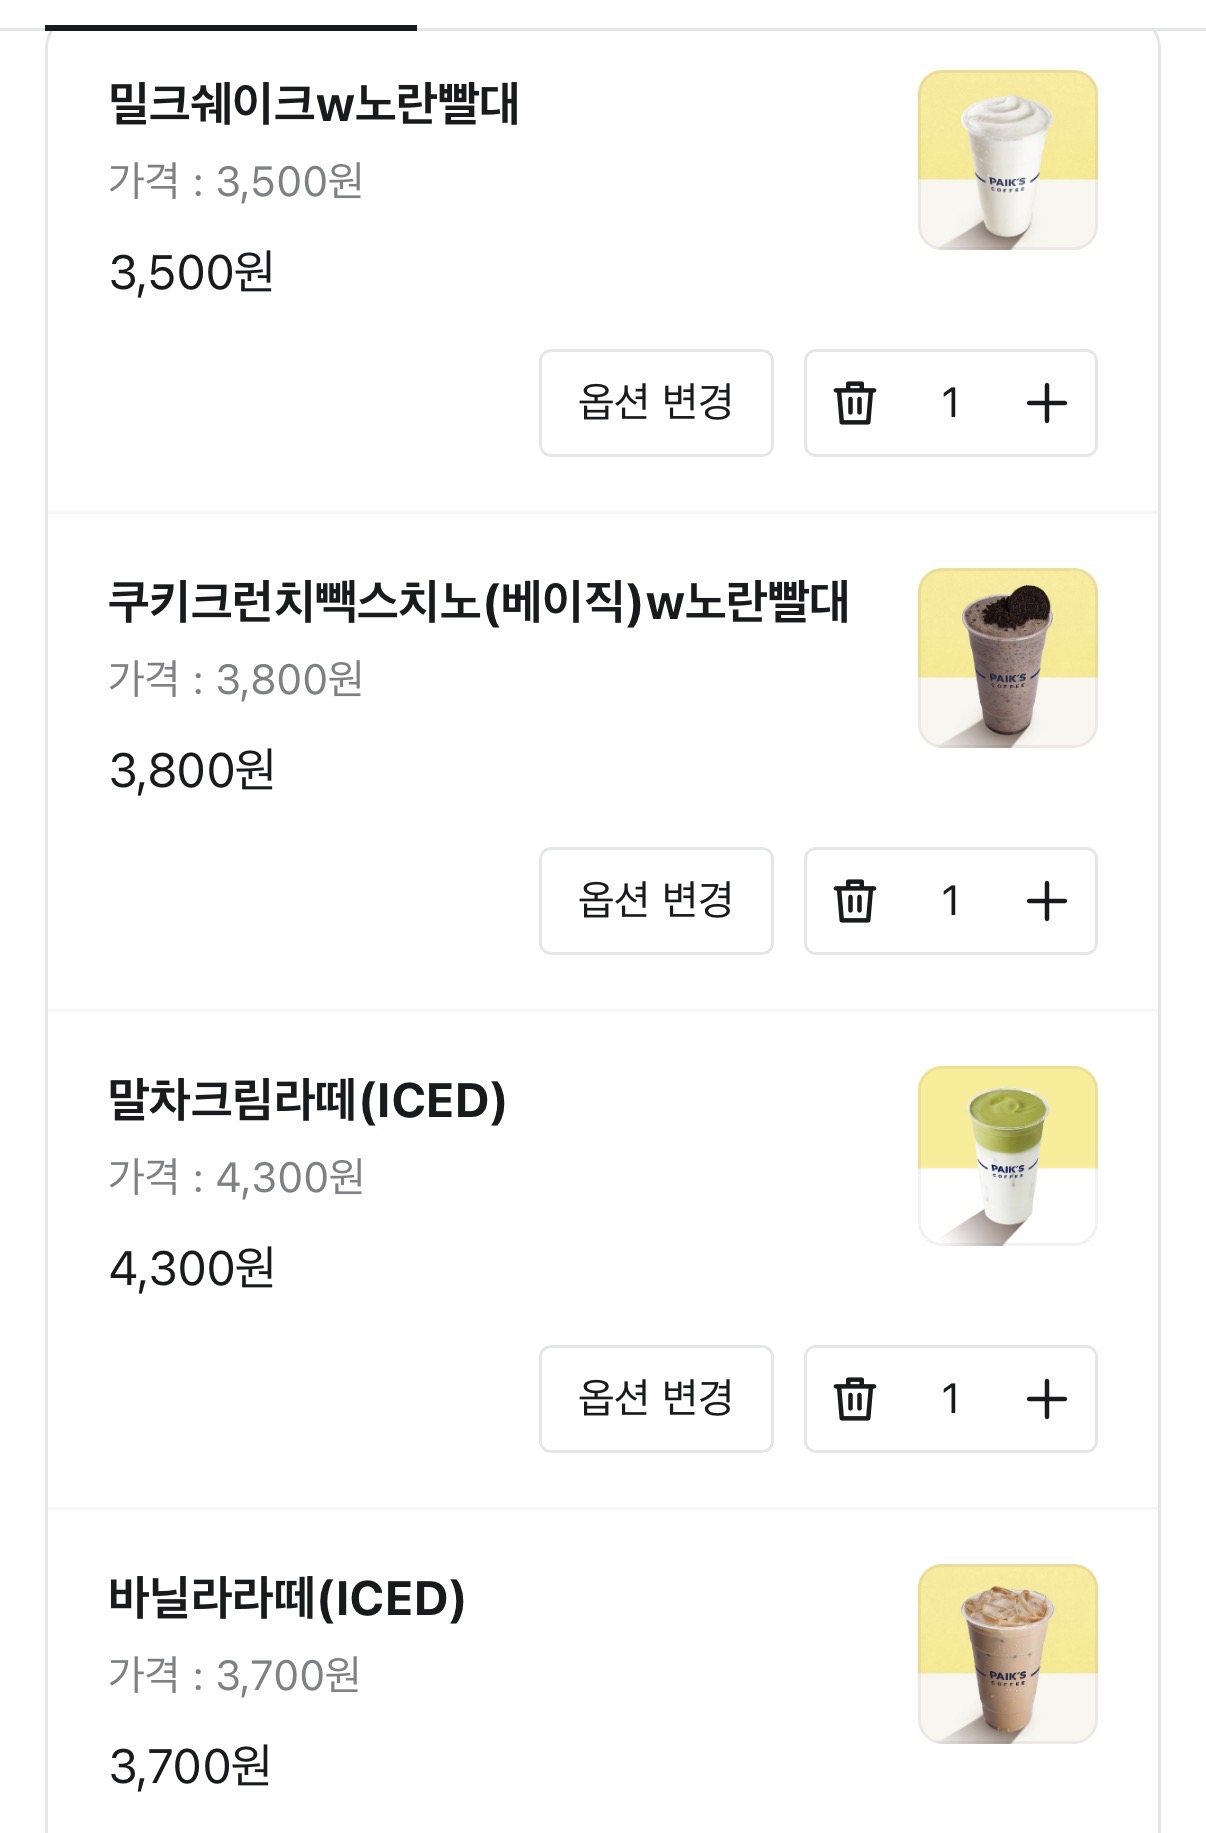The width and height of the screenshot is (1206, 1833).
Task: Open 옵션 변경 for 말차크림라떼(ICED)
Action: (x=656, y=1399)
